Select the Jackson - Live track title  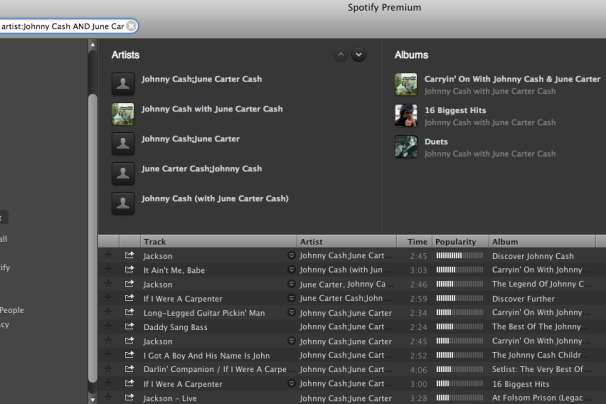click(170, 398)
